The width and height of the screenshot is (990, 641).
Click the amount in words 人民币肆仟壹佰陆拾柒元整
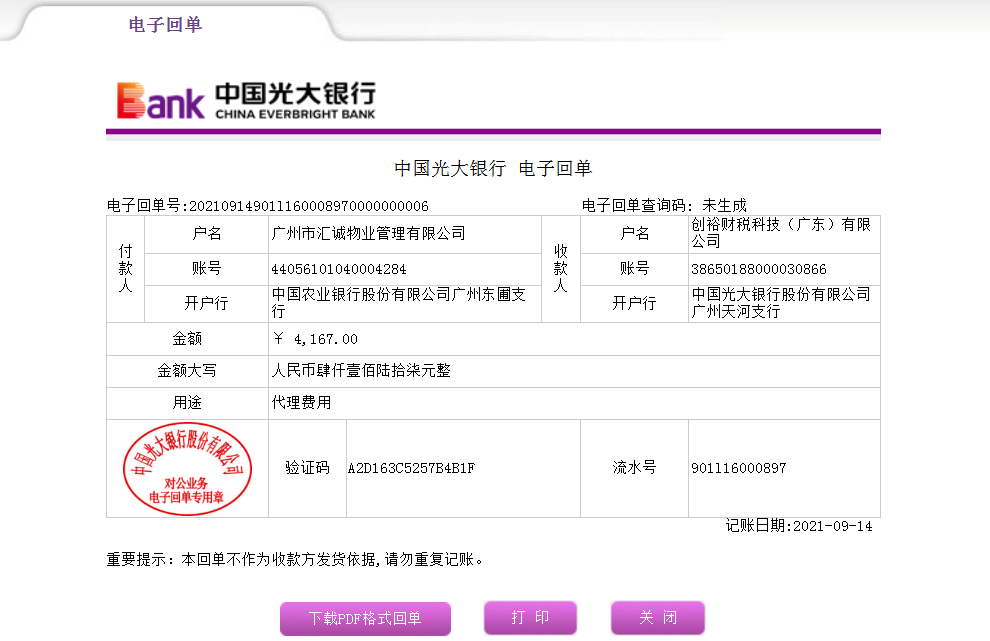(361, 371)
